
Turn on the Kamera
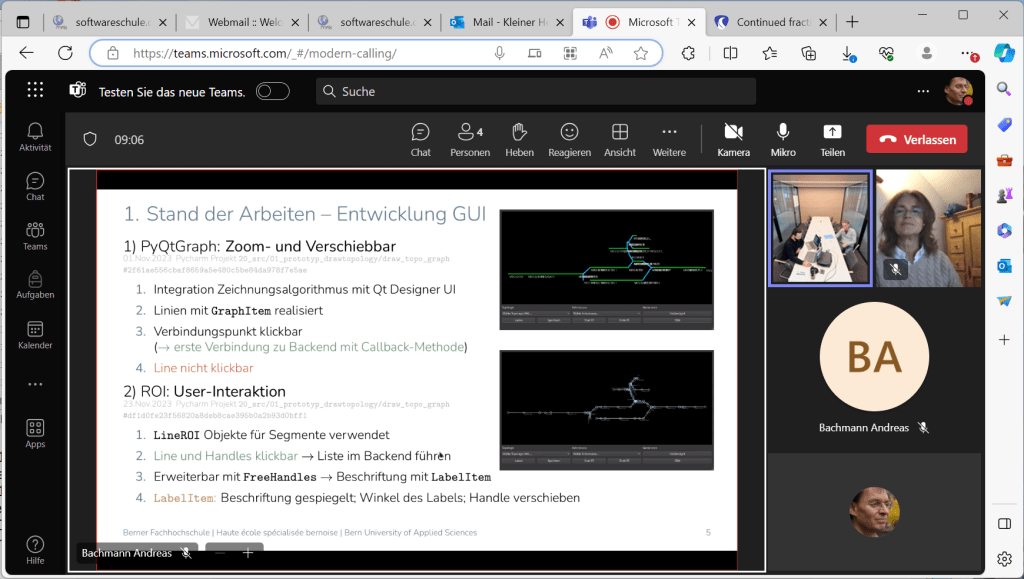click(x=733, y=139)
